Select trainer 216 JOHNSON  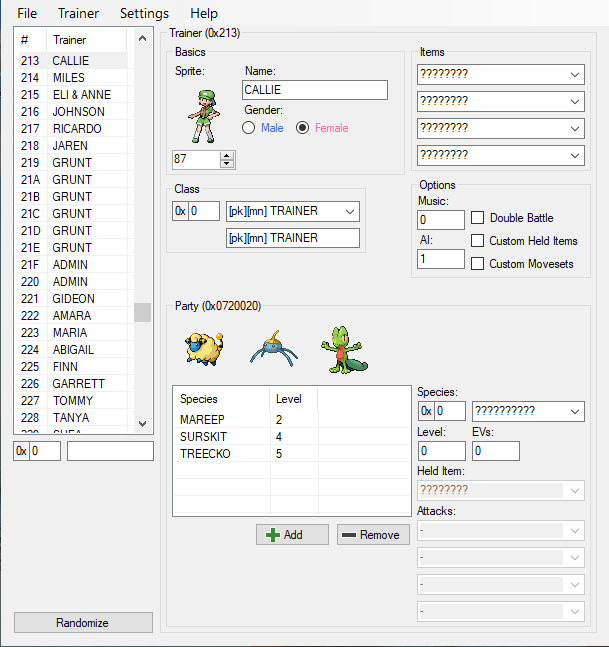pyautogui.click(x=73, y=111)
